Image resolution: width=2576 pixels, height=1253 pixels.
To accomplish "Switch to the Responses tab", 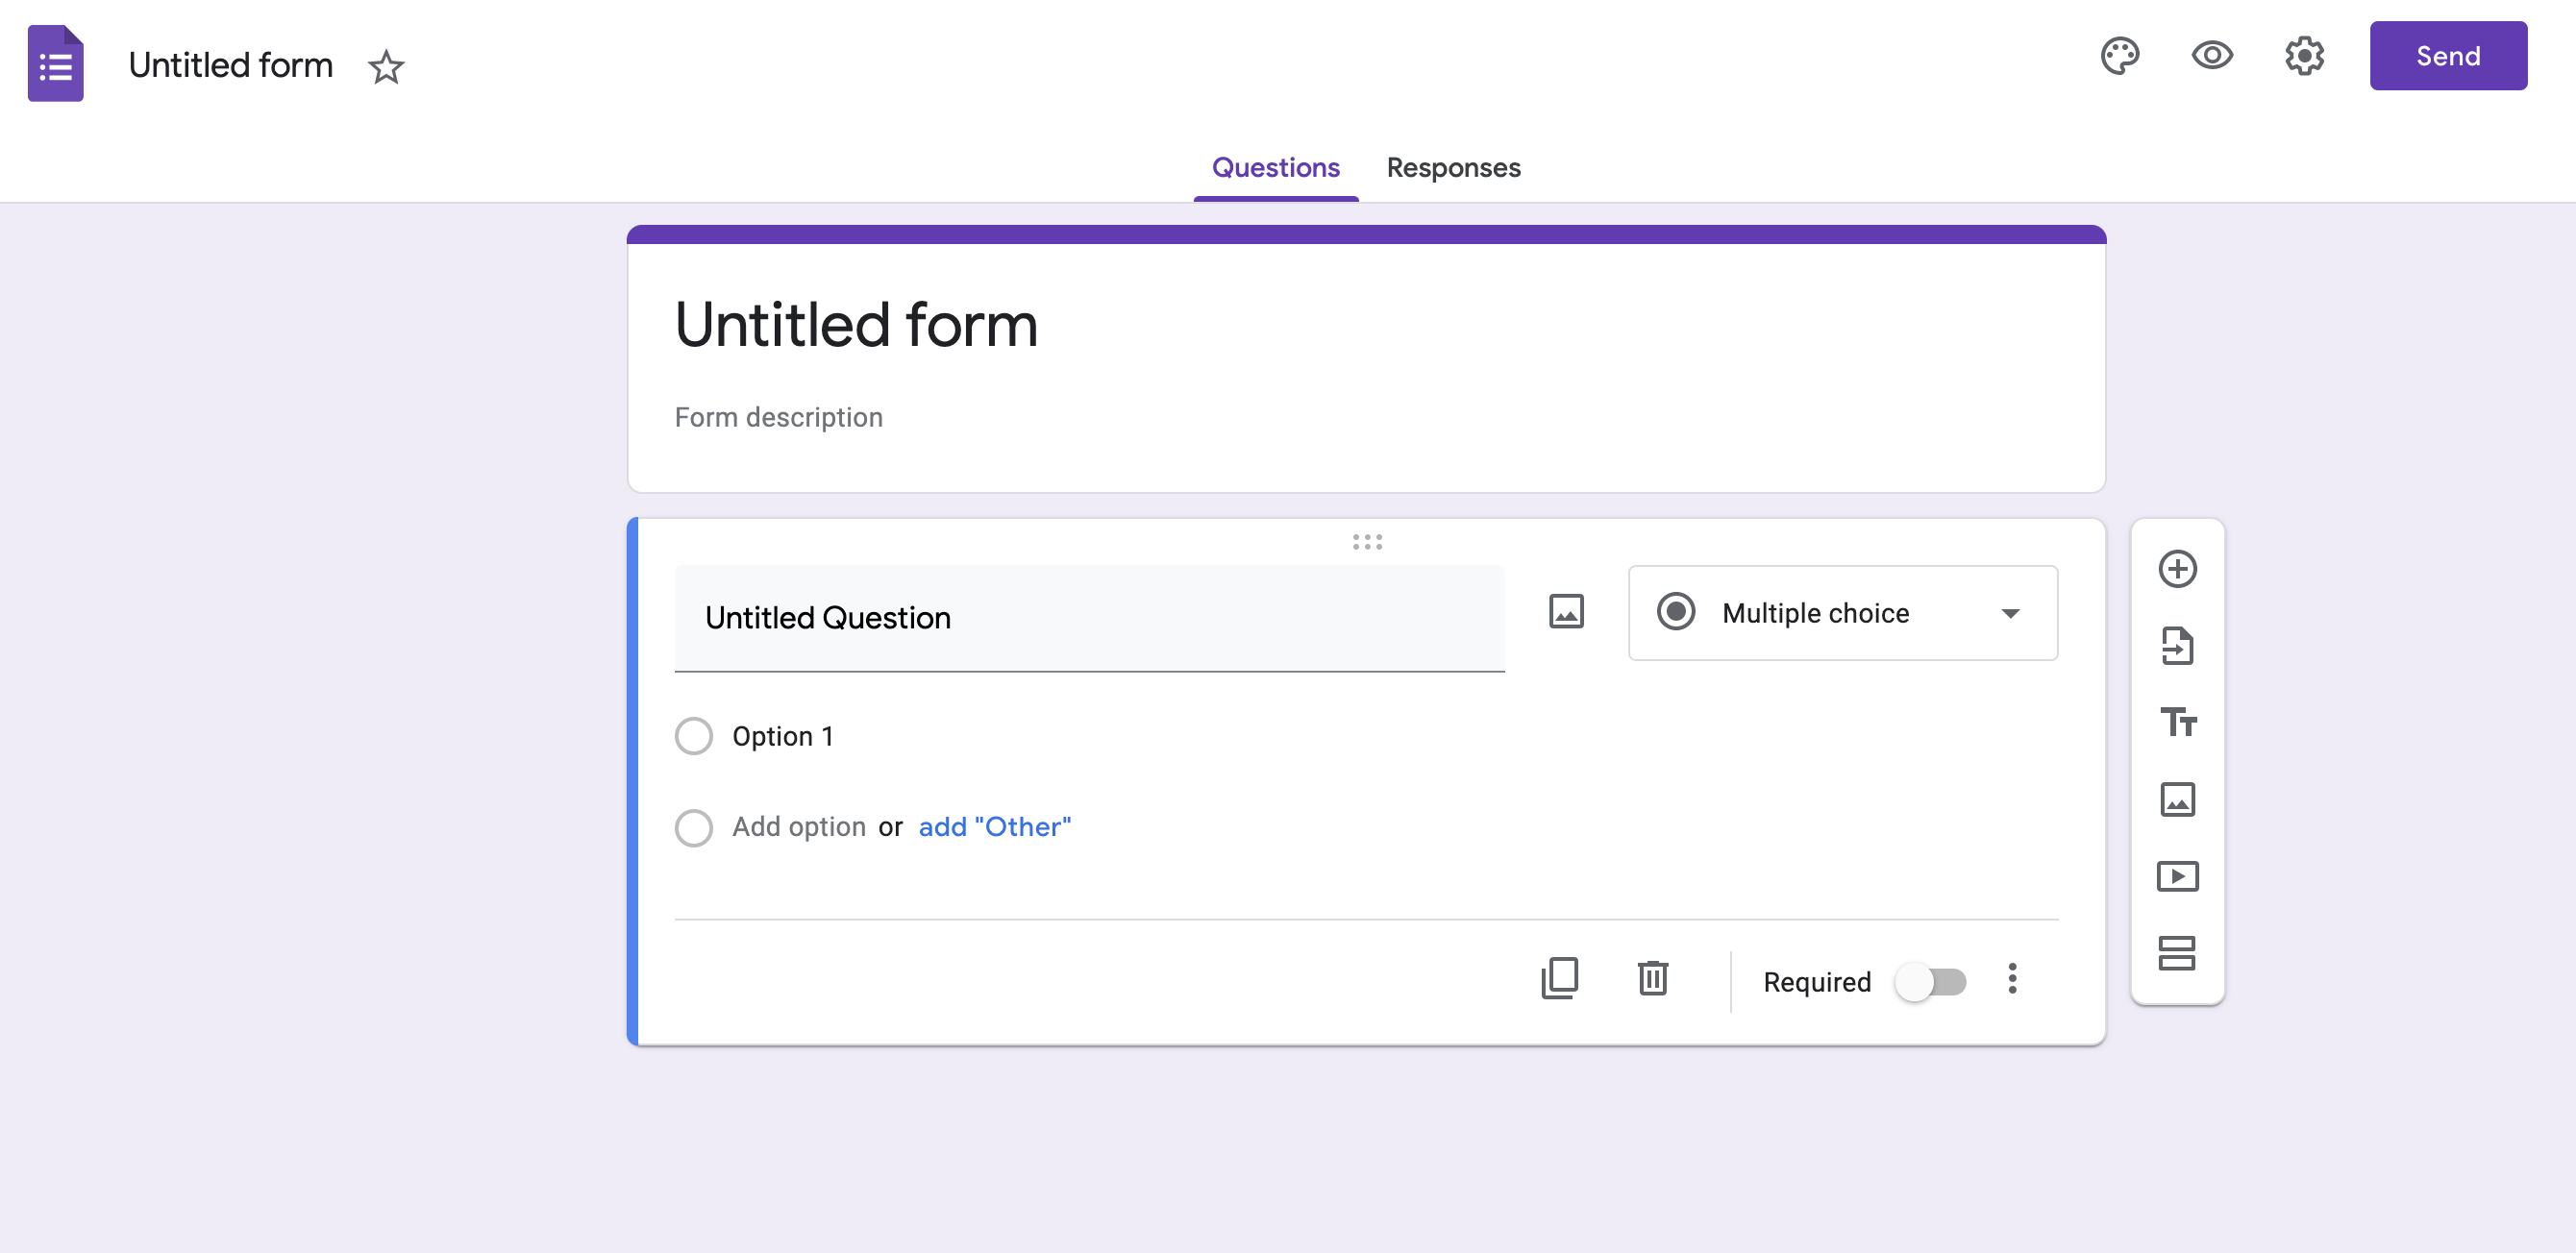I will coord(1453,168).
